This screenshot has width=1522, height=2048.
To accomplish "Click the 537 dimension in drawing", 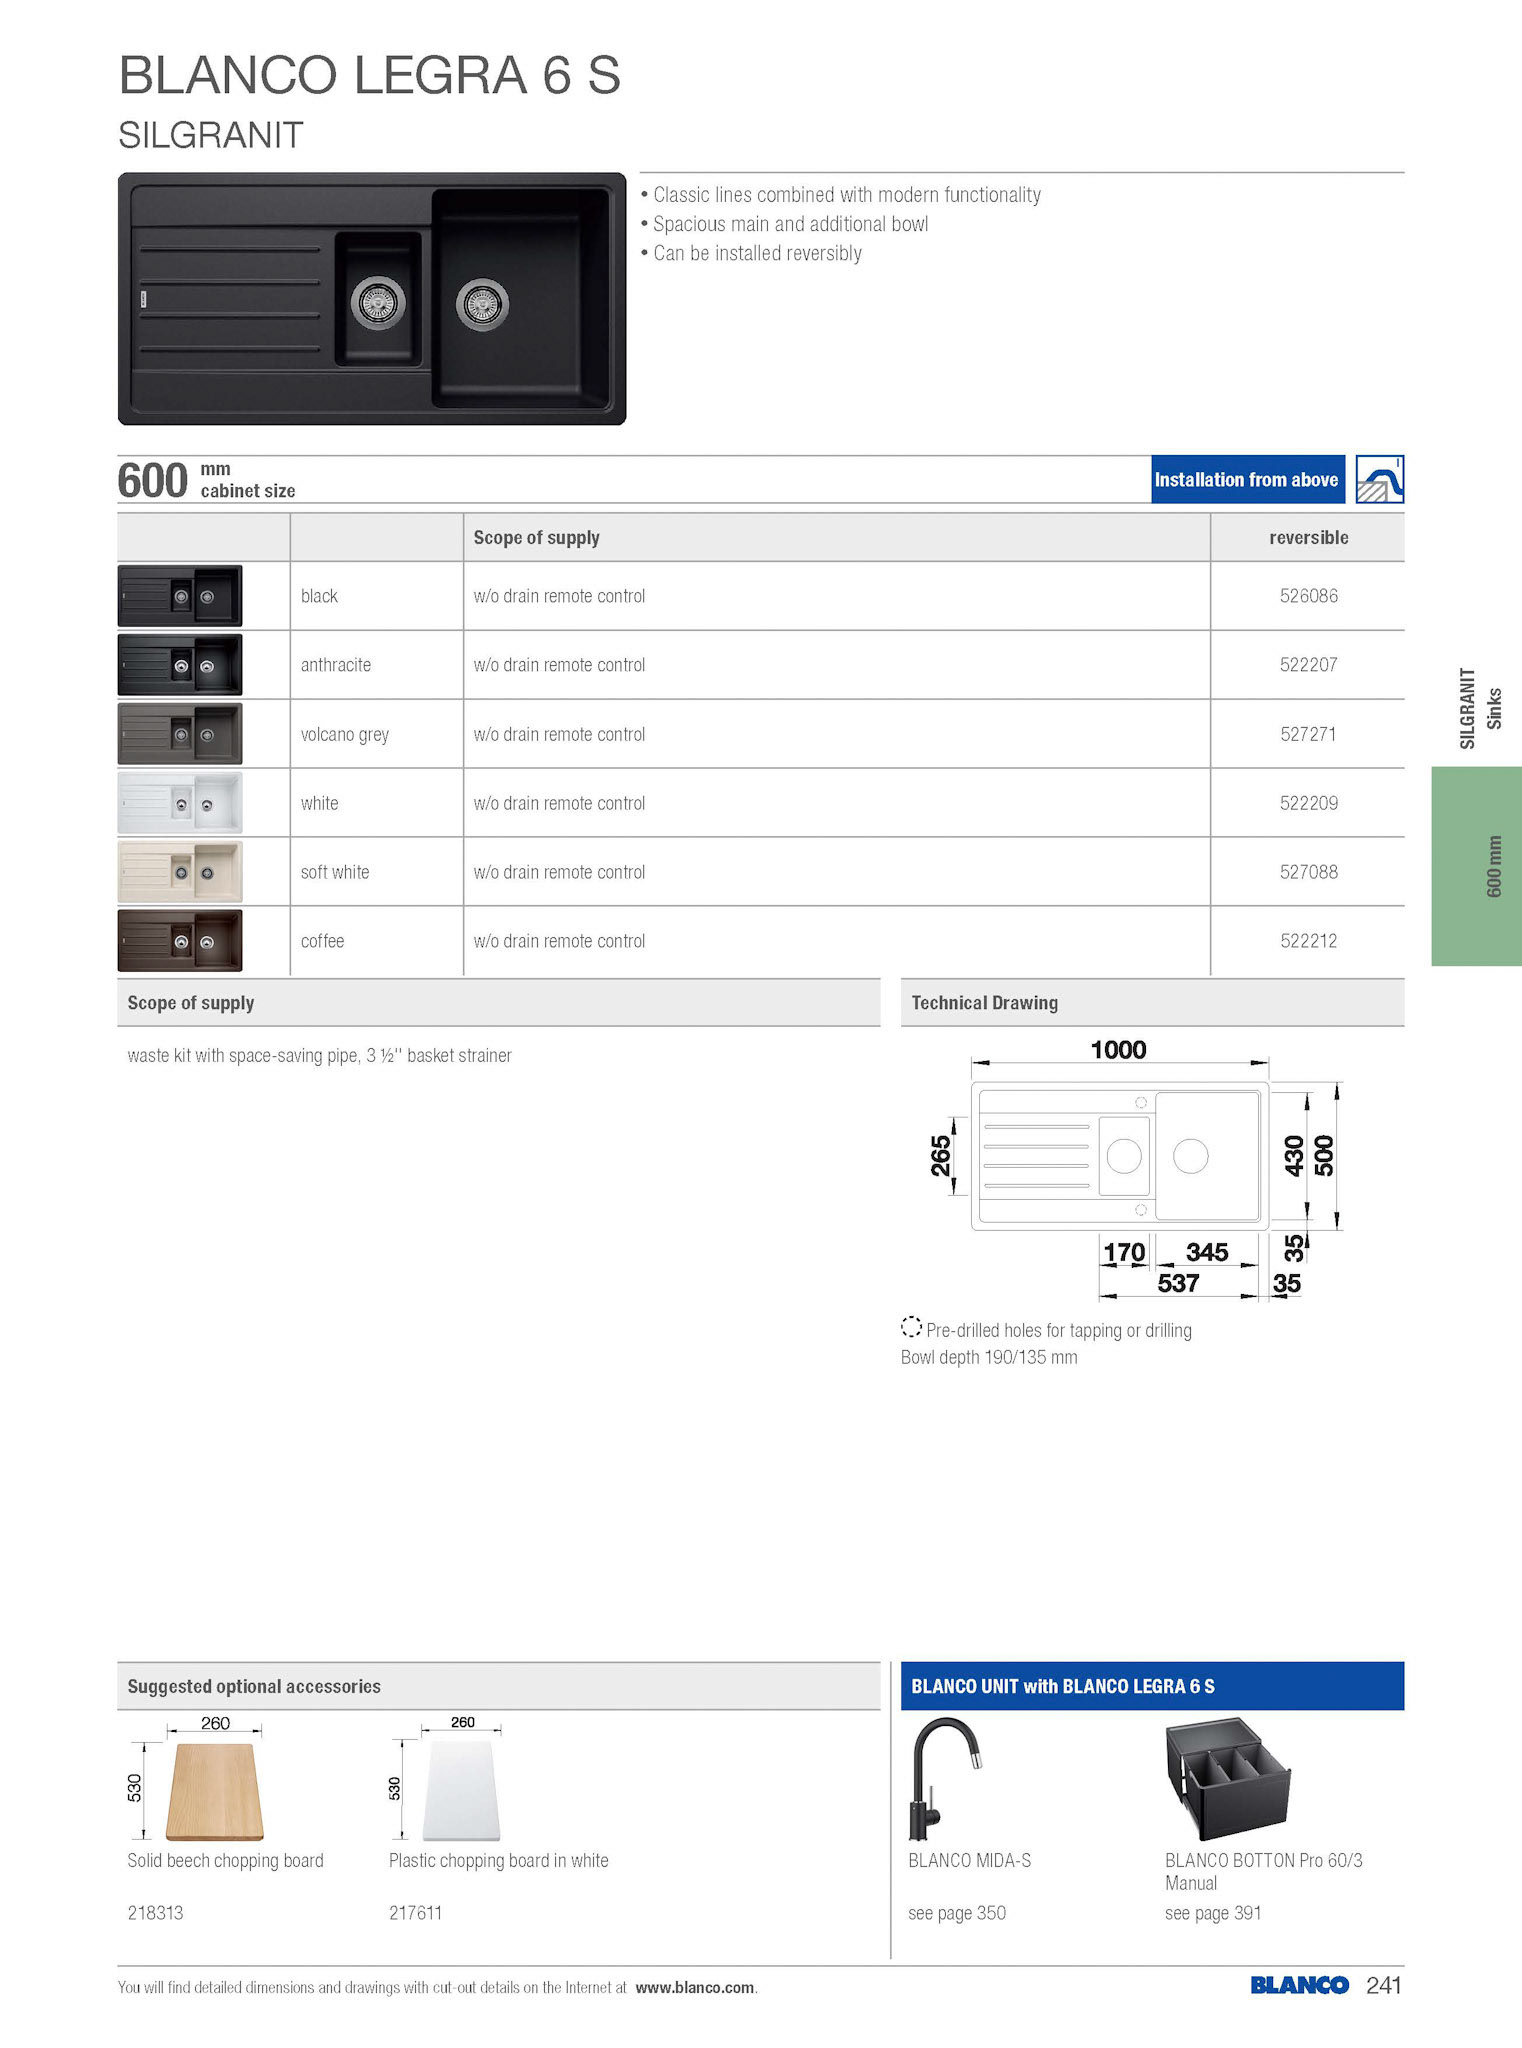I will [1178, 1283].
